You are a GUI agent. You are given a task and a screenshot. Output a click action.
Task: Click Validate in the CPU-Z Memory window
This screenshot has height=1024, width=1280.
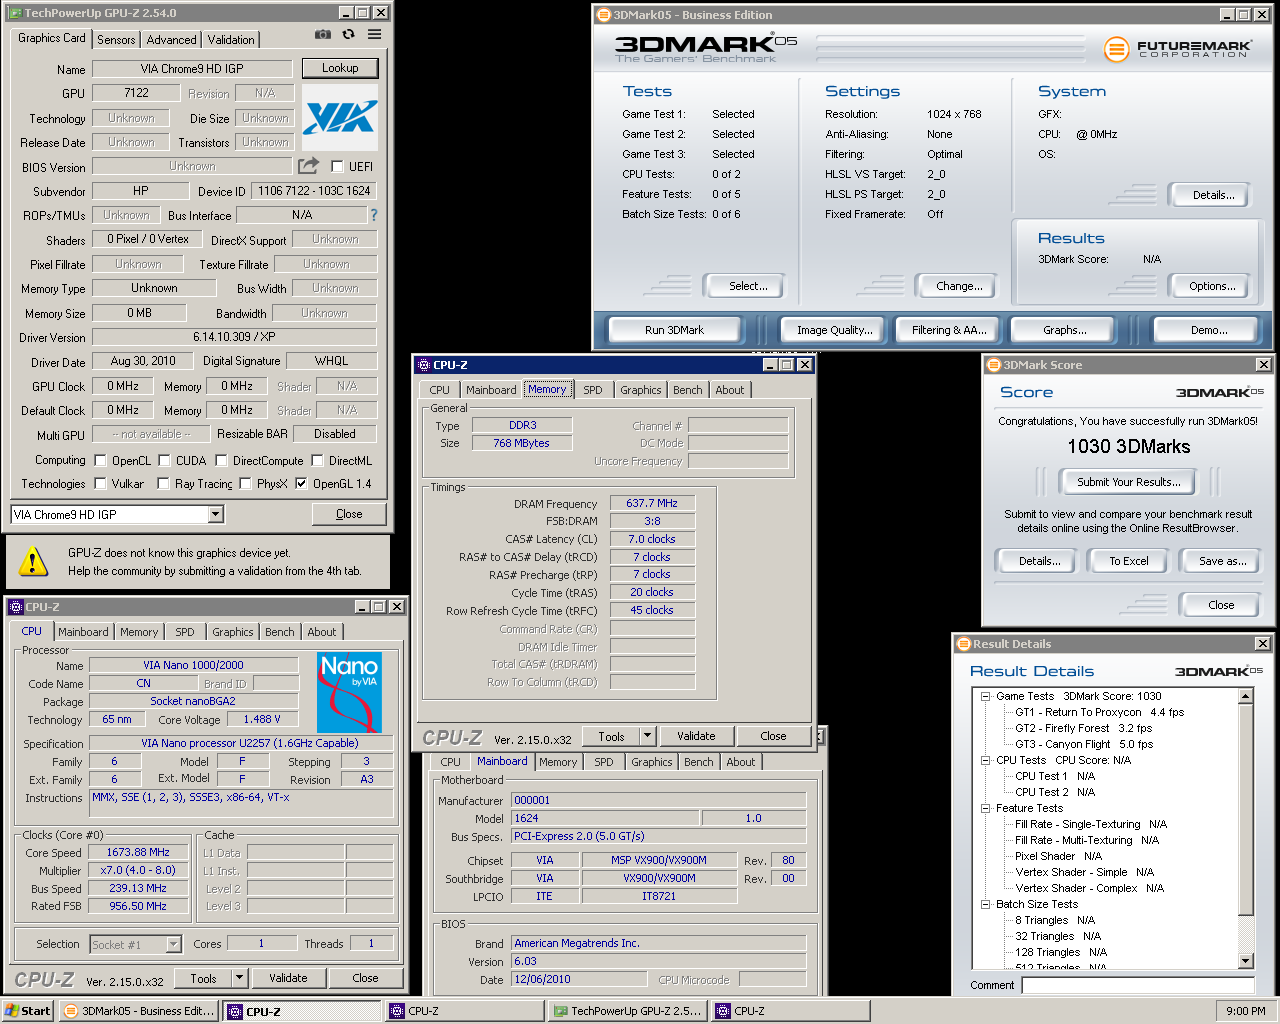point(696,736)
